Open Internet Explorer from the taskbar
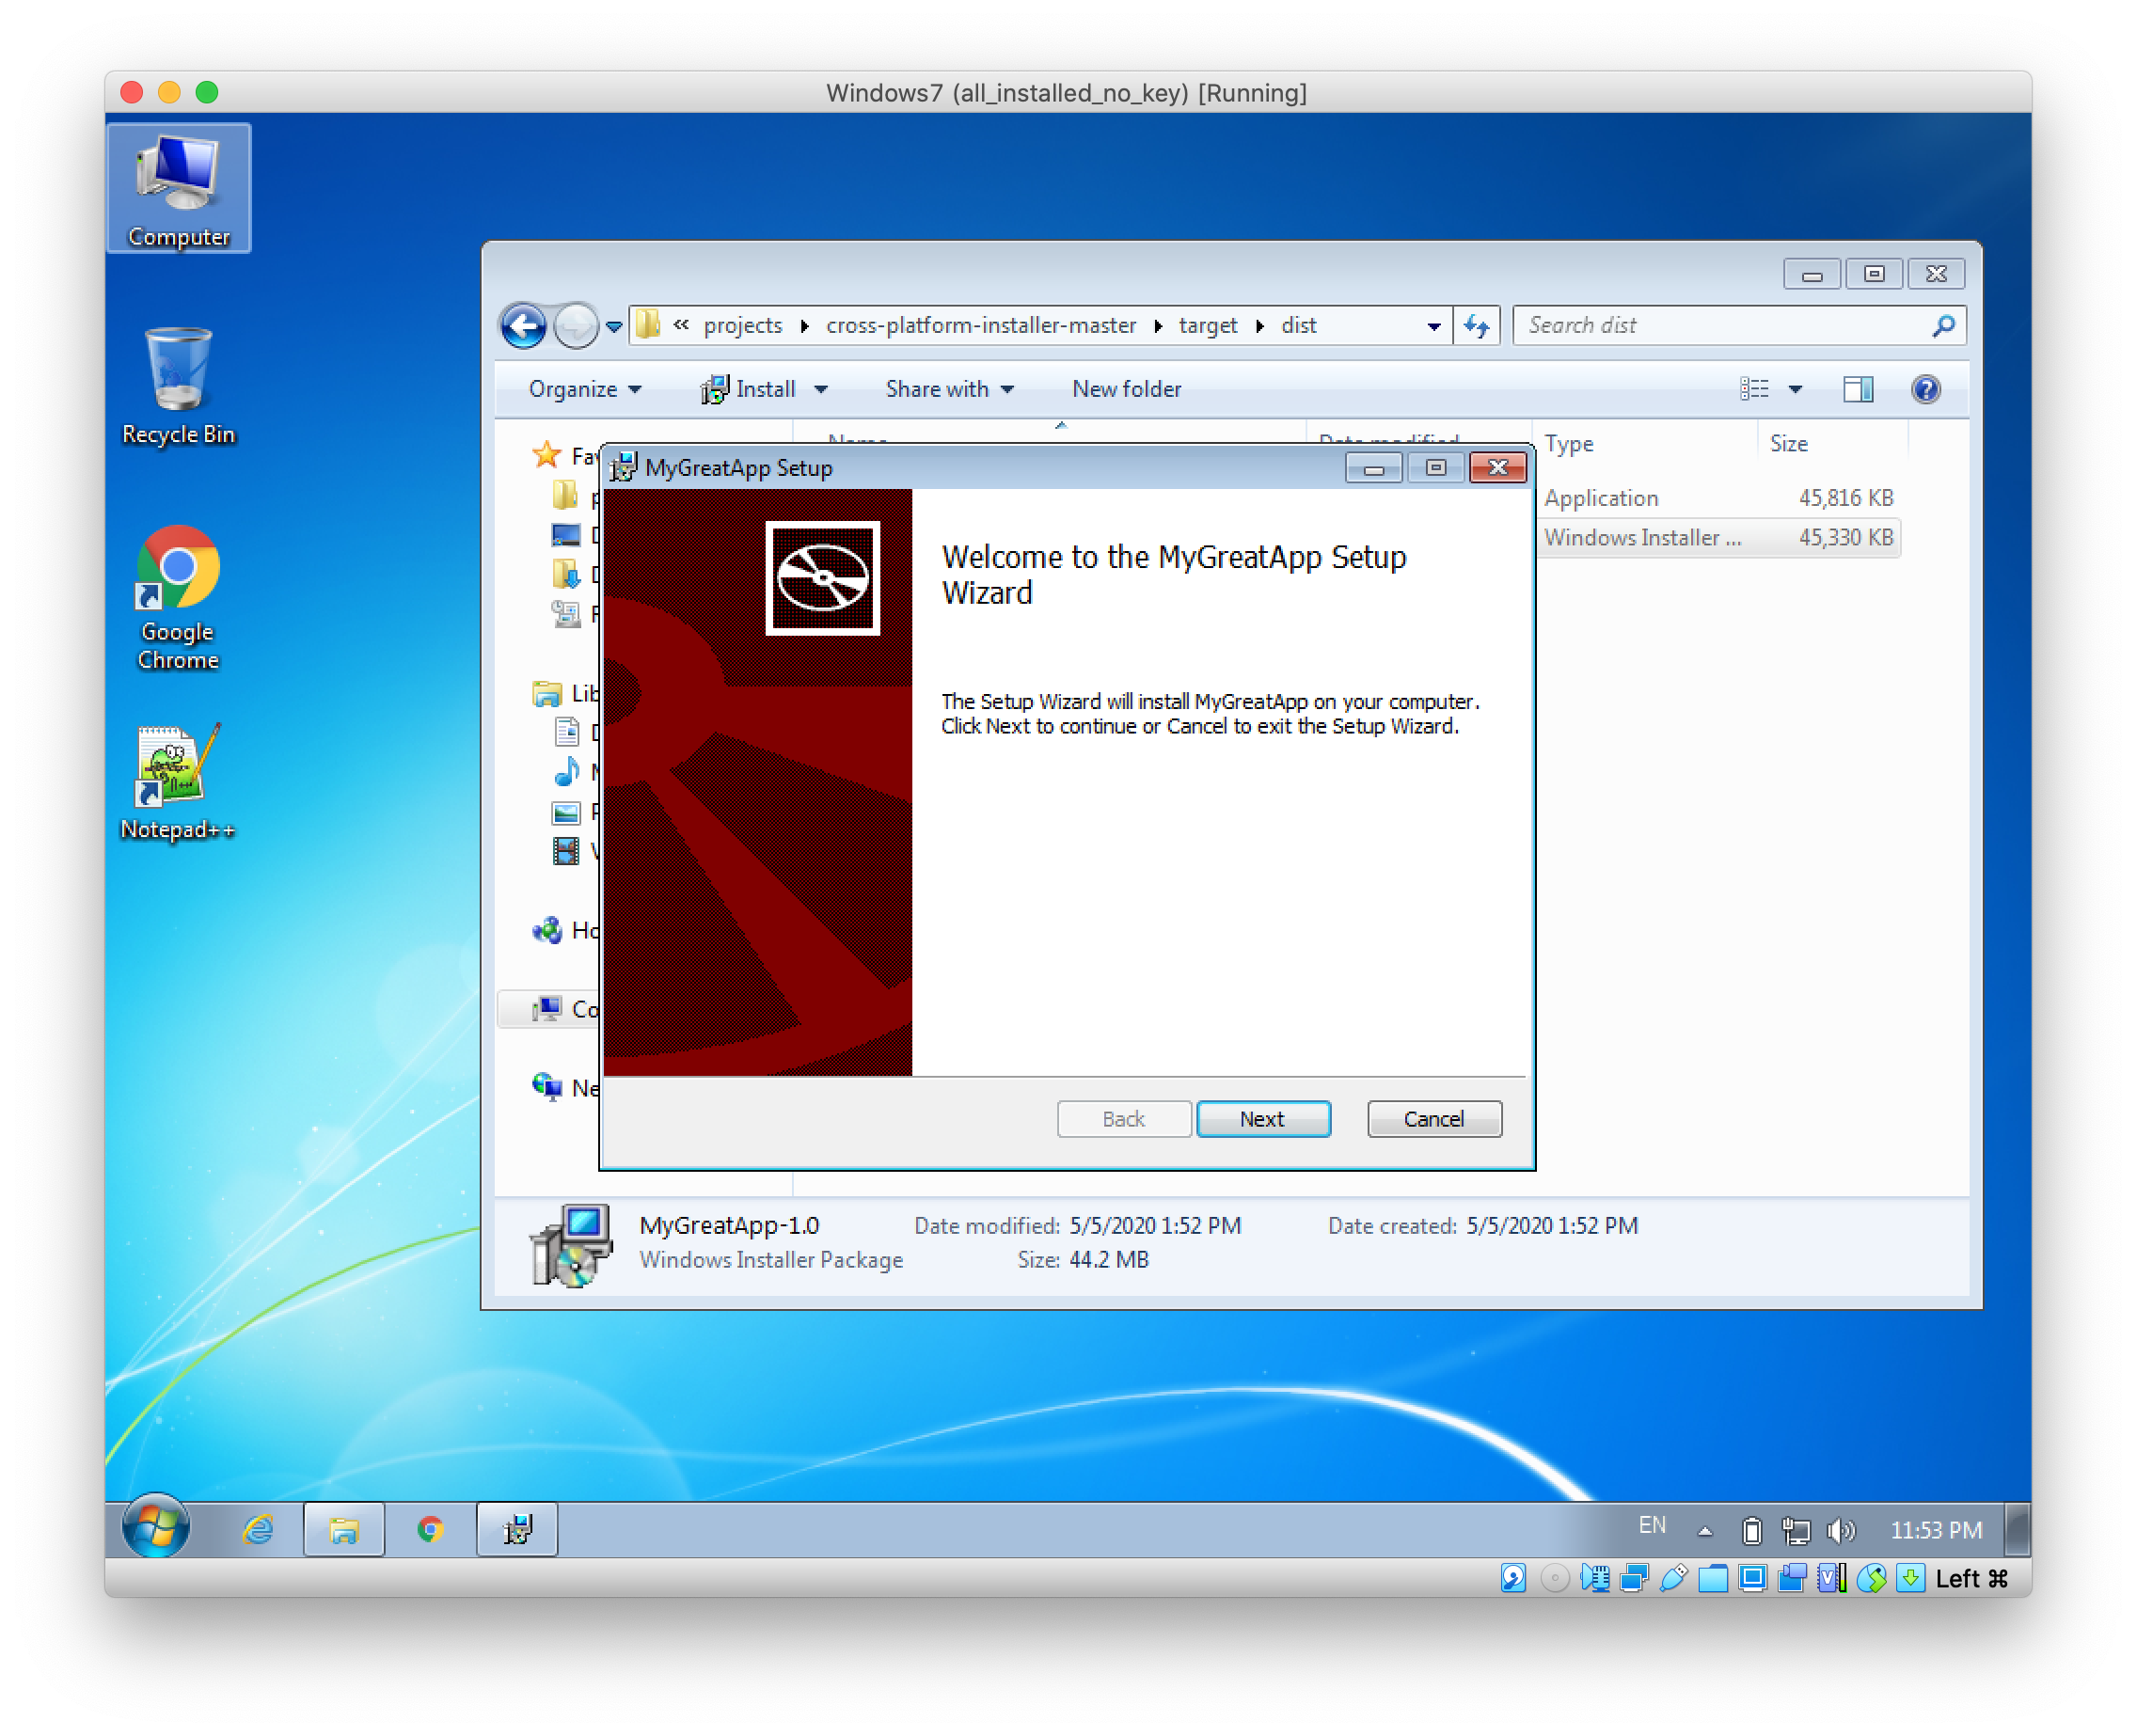The height and width of the screenshot is (1736, 2137). click(259, 1529)
